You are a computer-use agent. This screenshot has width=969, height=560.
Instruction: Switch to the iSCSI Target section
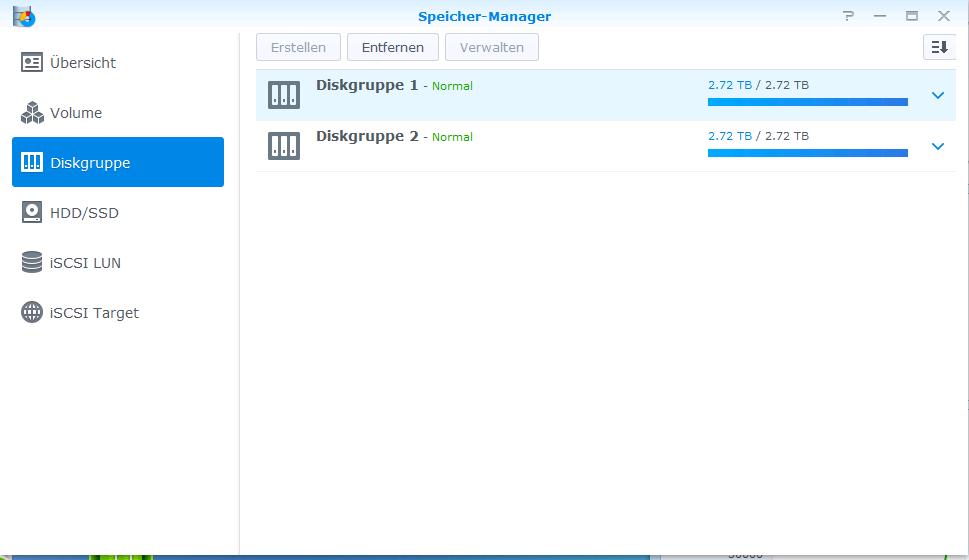[117, 312]
